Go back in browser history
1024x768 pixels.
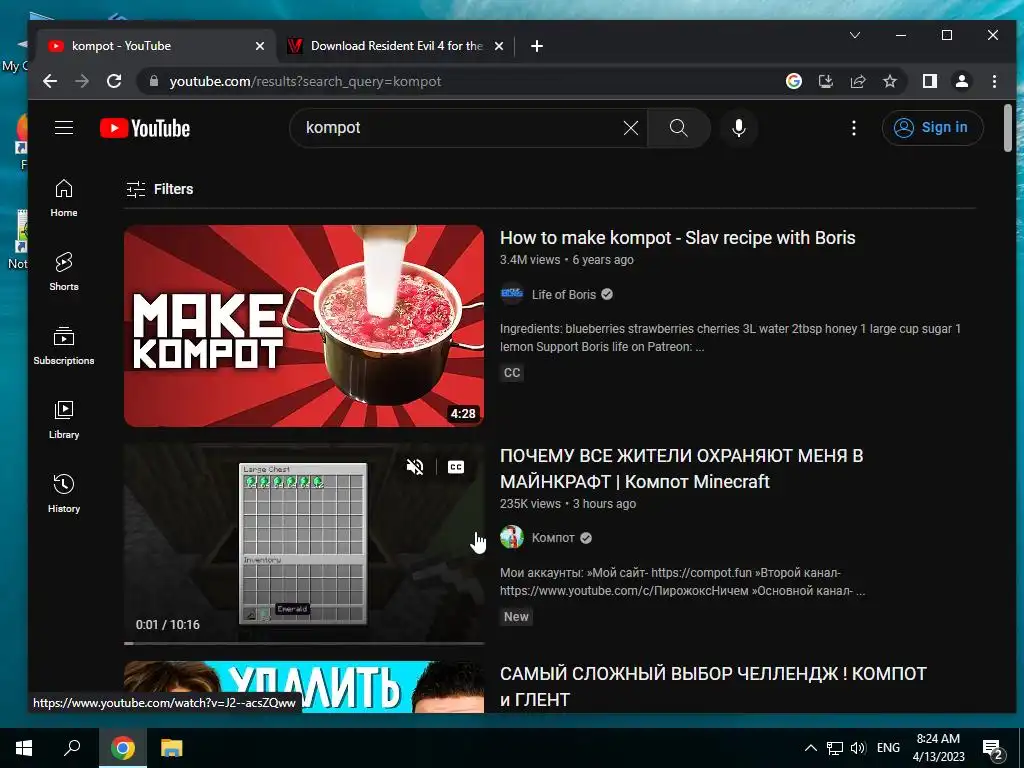pyautogui.click(x=50, y=81)
